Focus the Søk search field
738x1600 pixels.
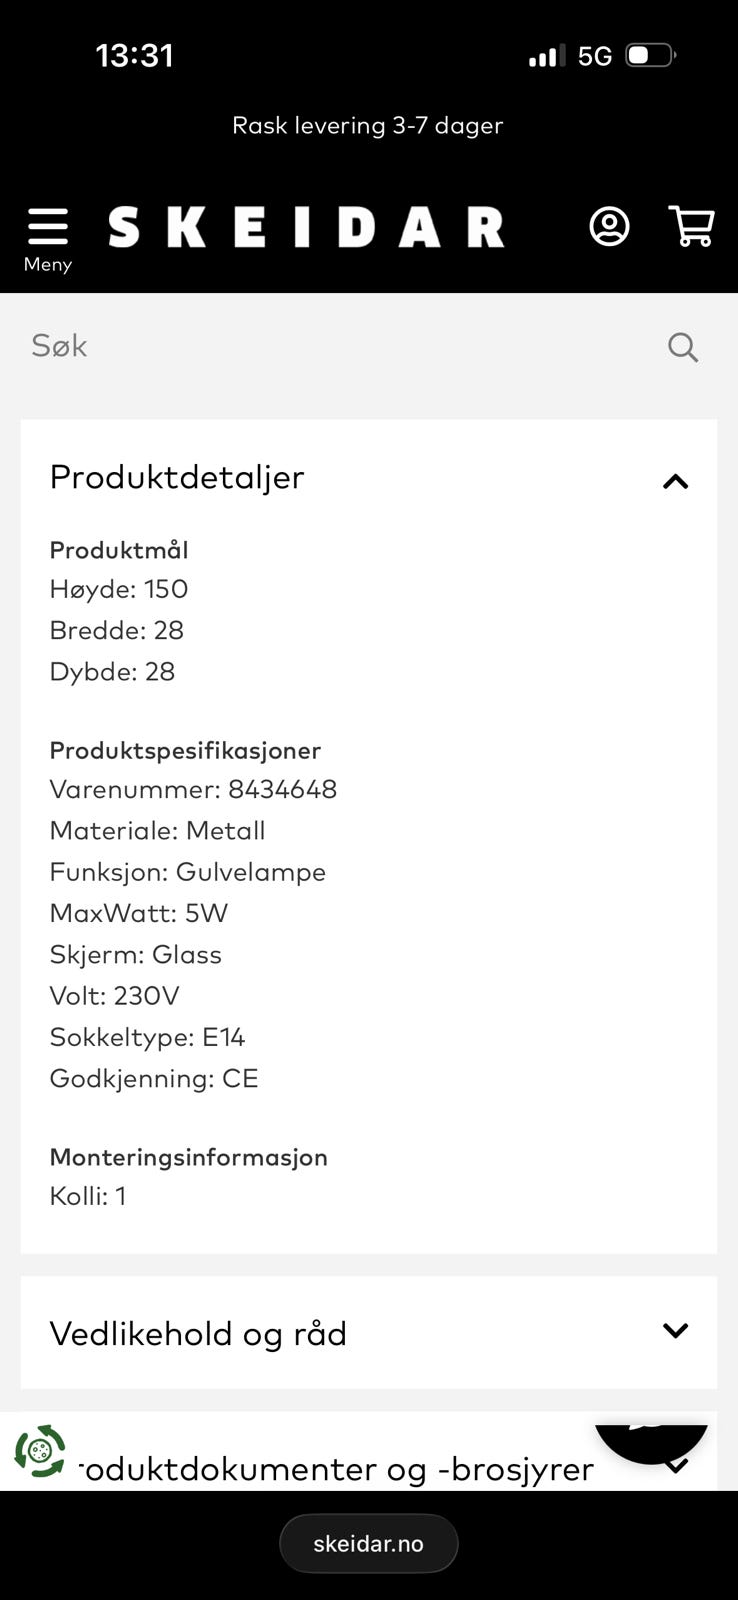340,346
